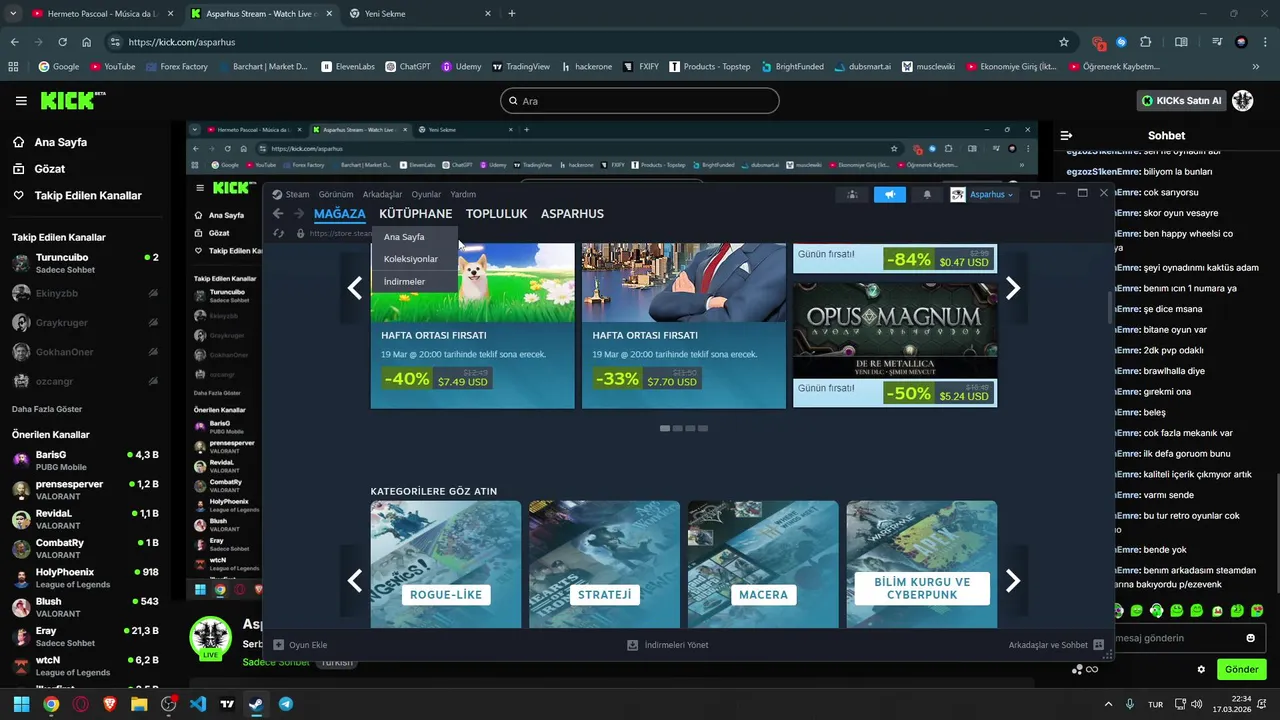Expand the Chrome bookmarks overflow chevron

[x=1256, y=66]
